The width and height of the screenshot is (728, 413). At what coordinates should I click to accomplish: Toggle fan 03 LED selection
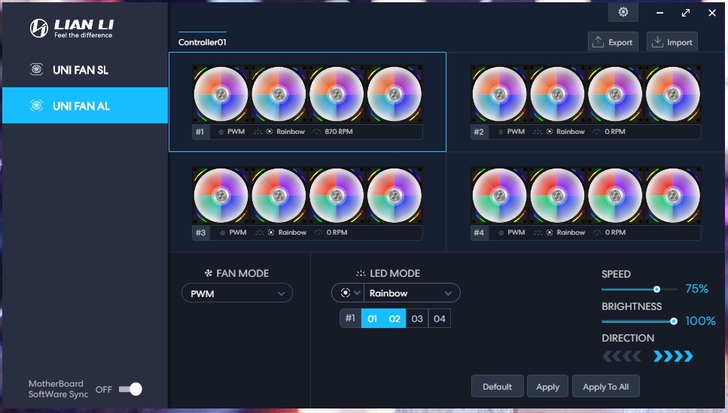coord(417,318)
